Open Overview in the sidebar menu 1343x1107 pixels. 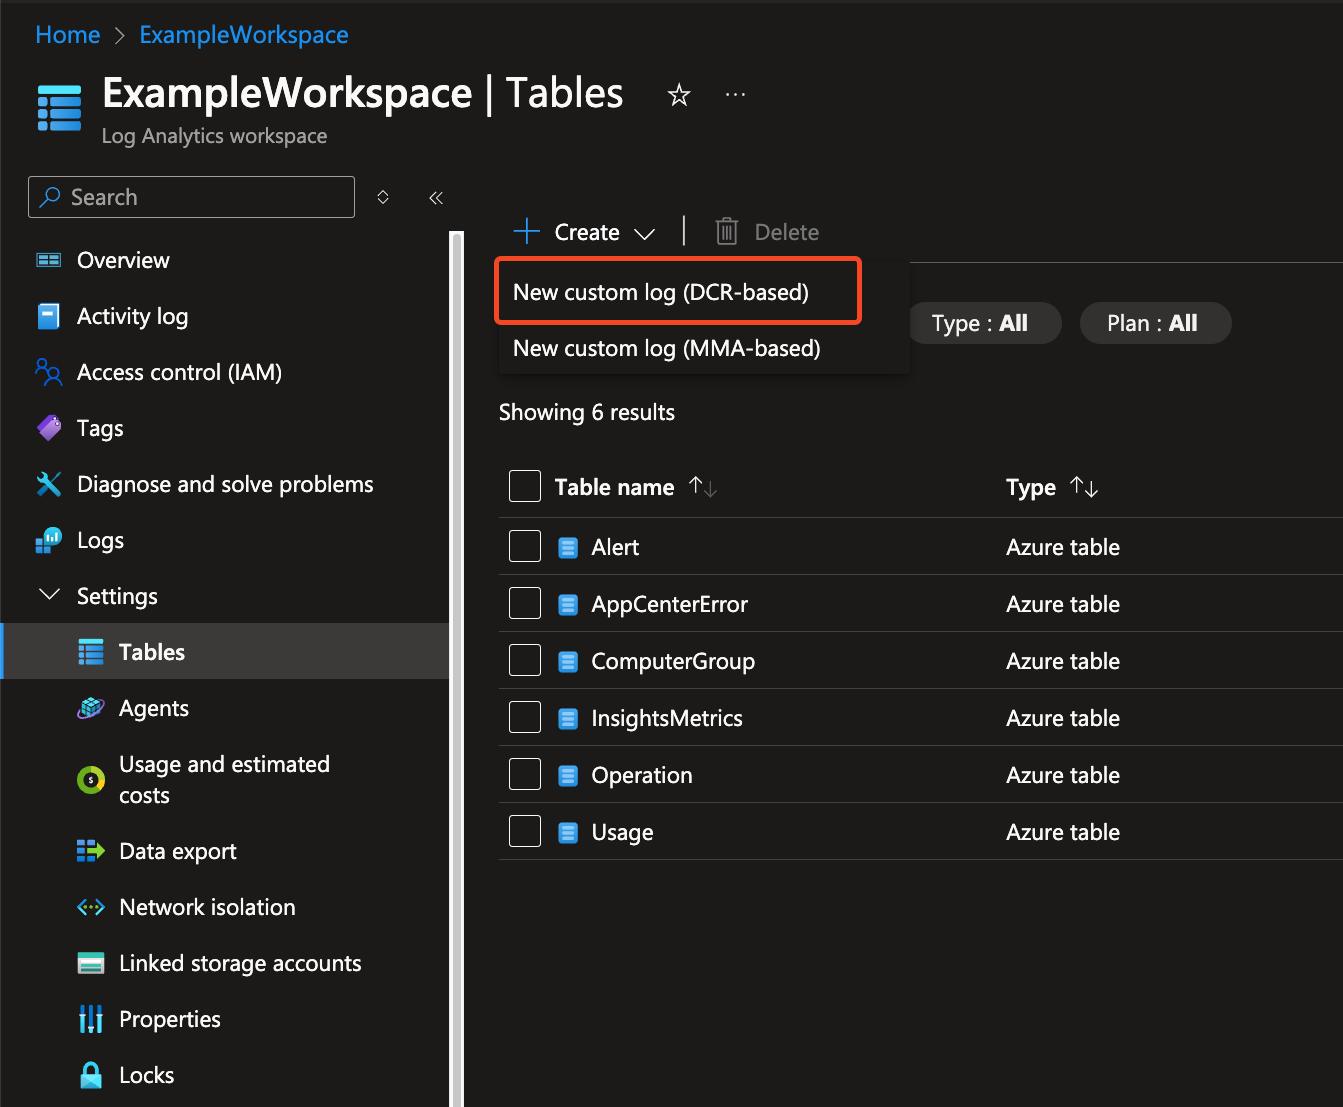124,260
